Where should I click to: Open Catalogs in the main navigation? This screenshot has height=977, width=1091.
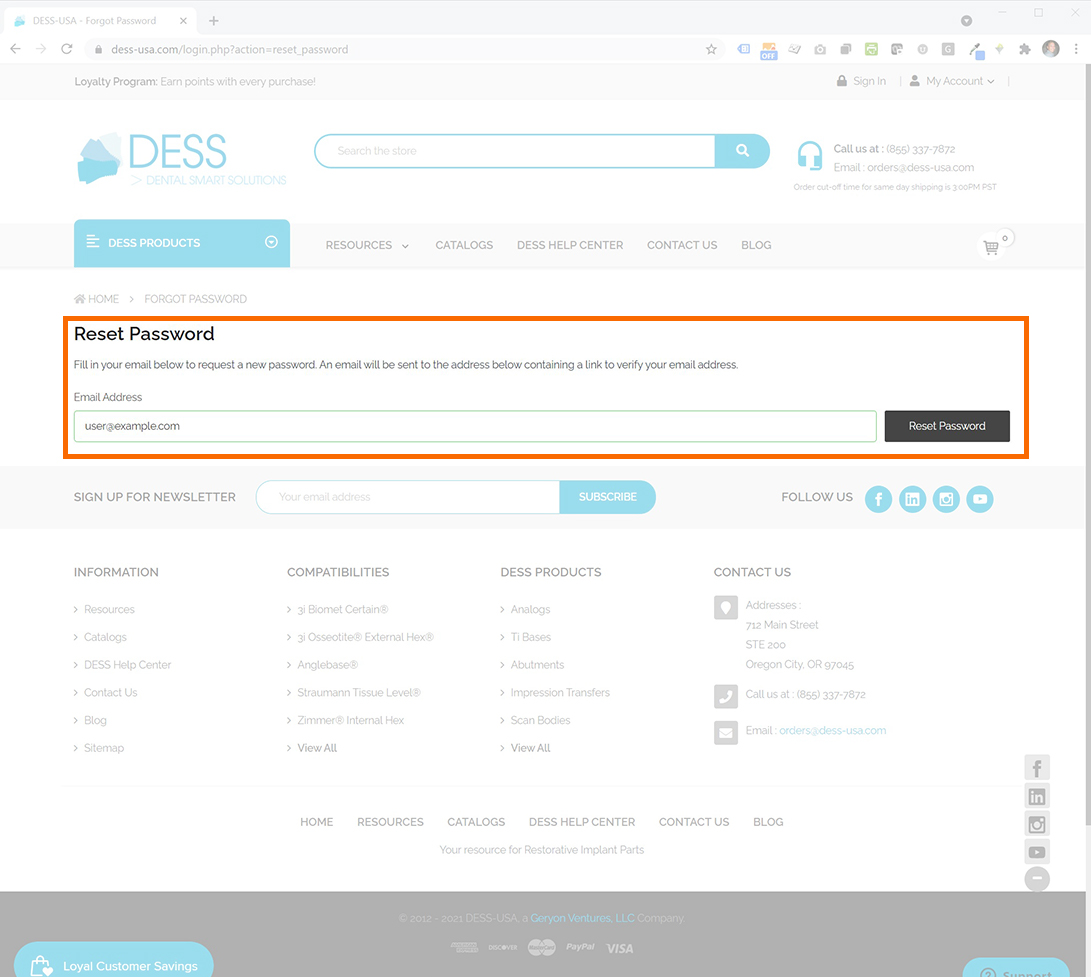click(x=464, y=245)
